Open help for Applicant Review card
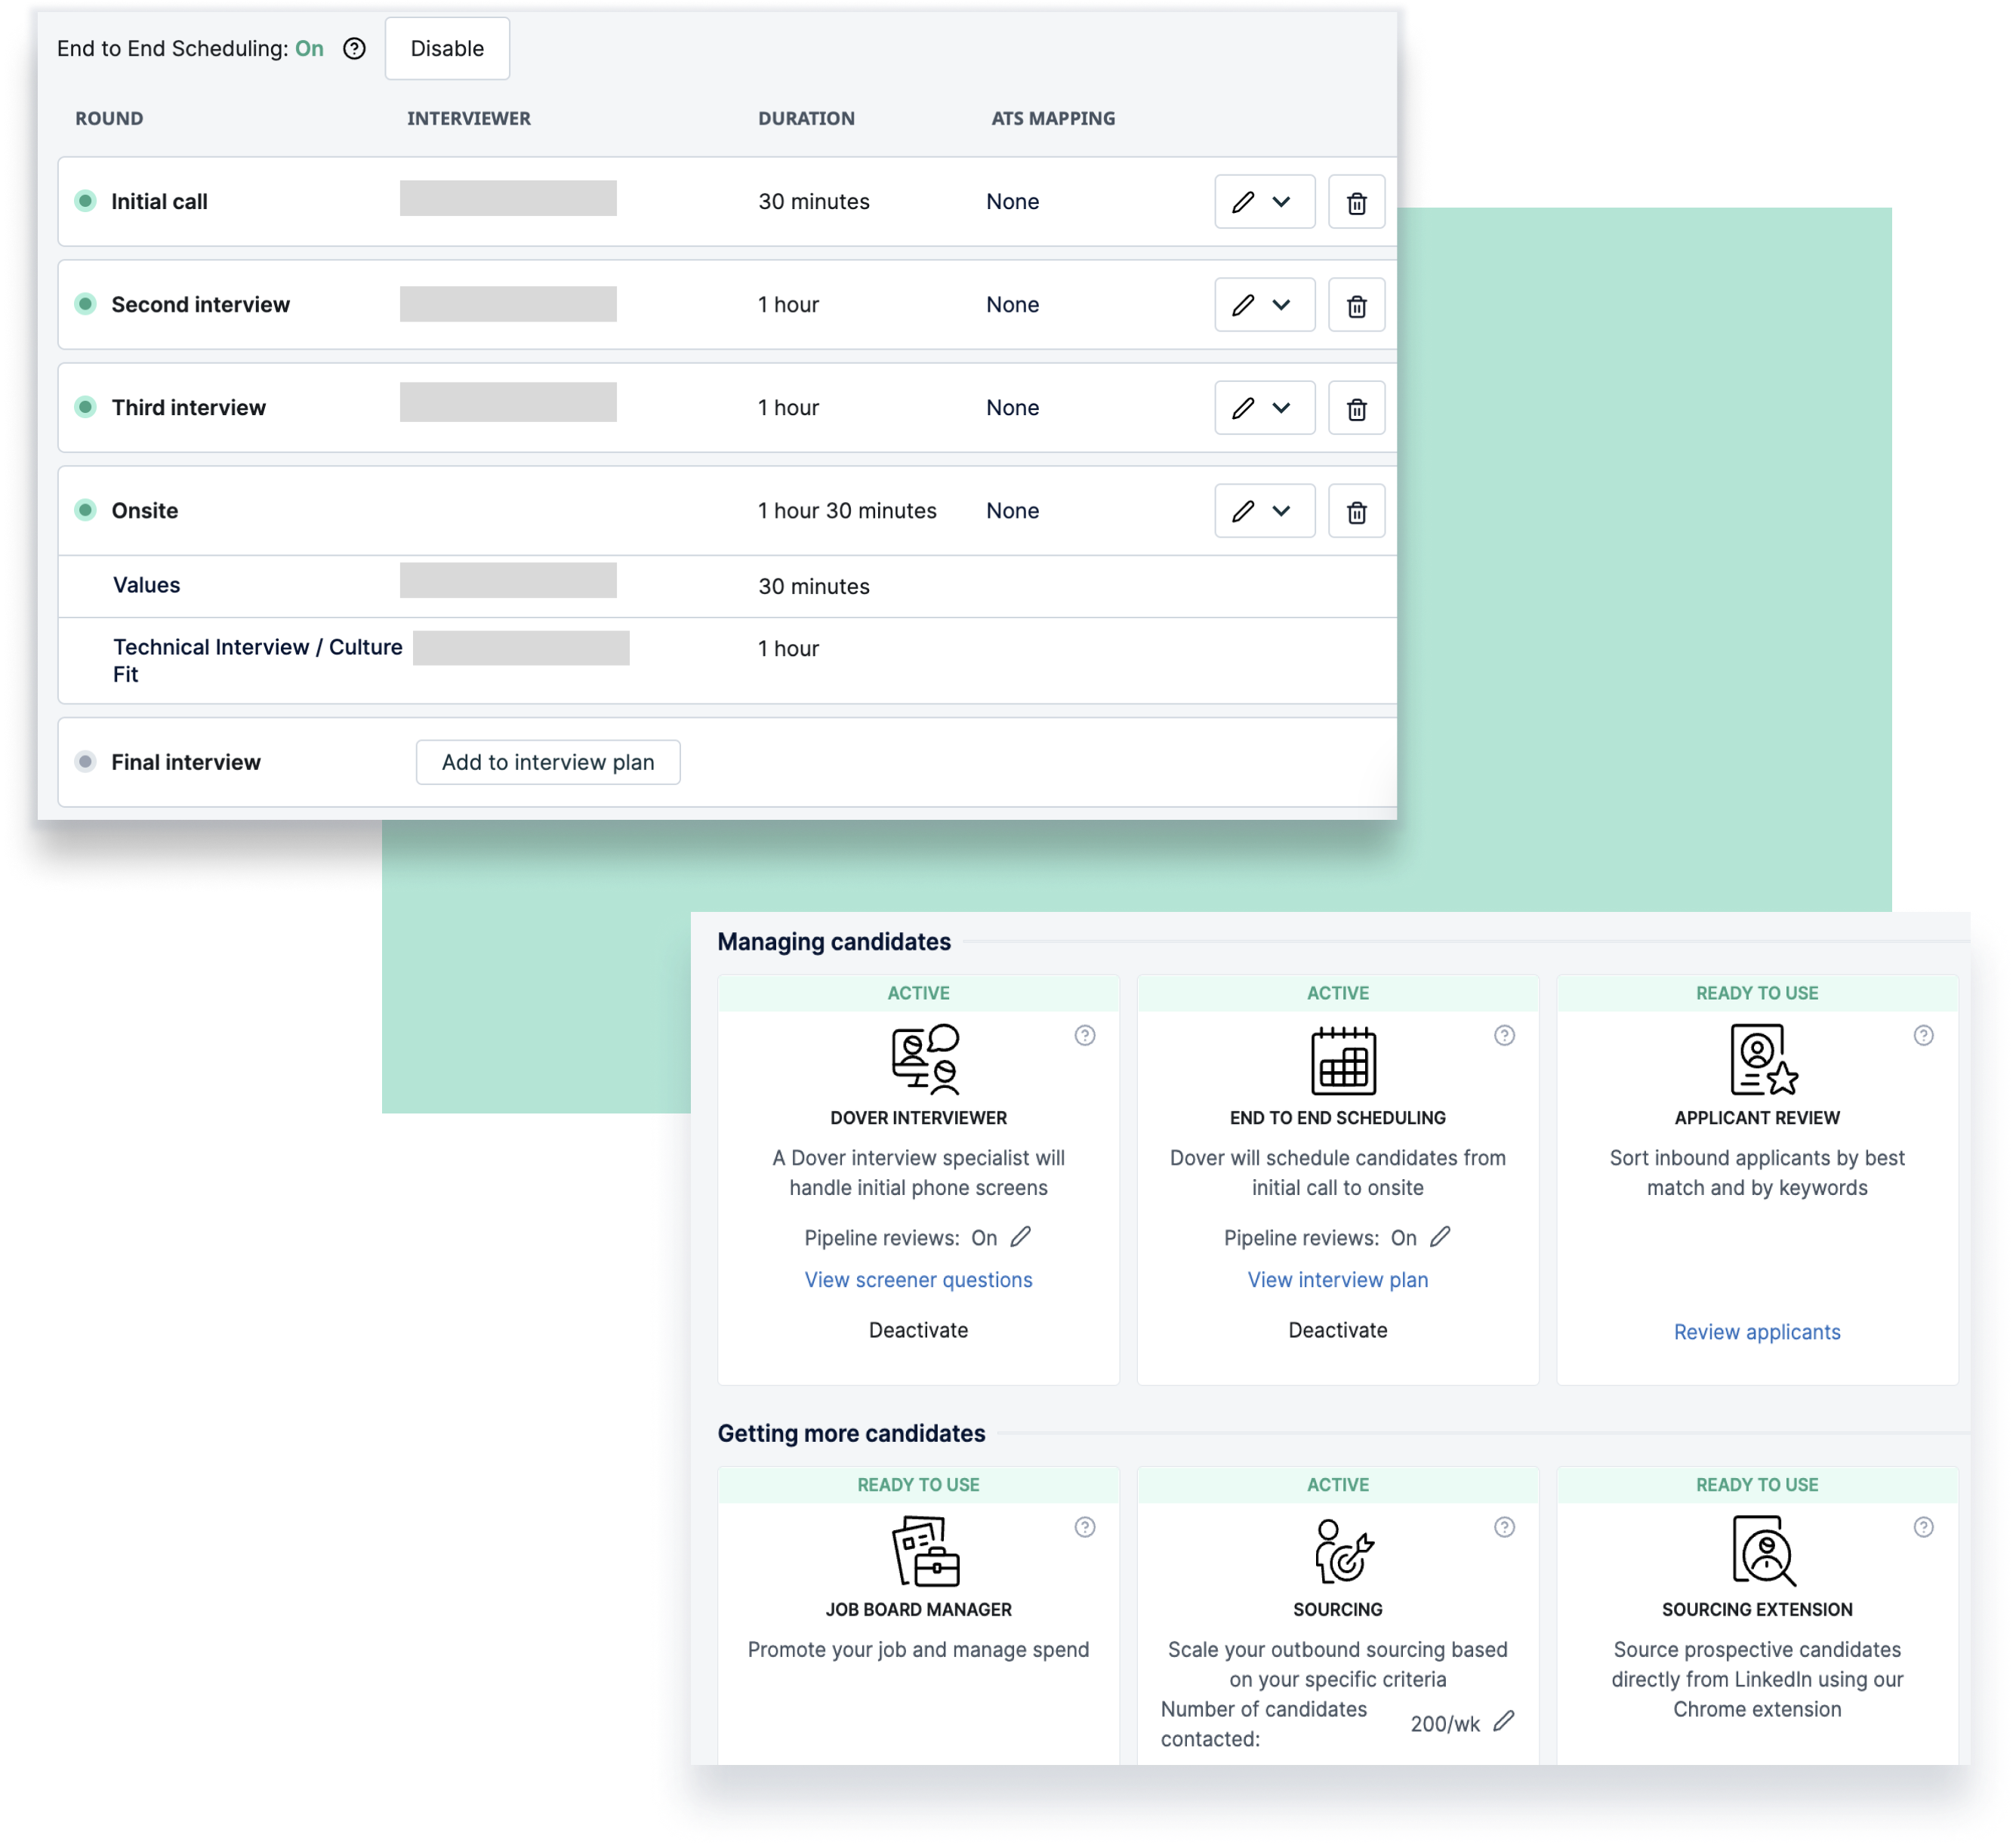 pyautogui.click(x=1923, y=1036)
